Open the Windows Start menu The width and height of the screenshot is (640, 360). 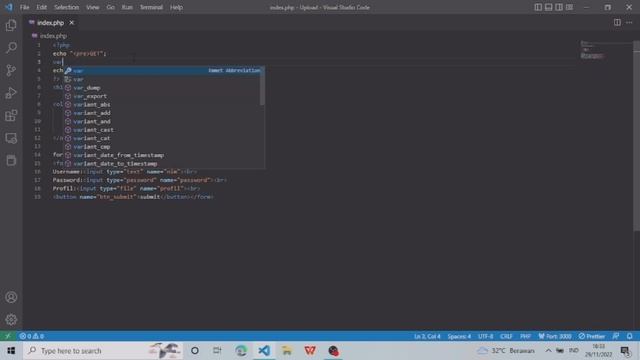click(11, 351)
